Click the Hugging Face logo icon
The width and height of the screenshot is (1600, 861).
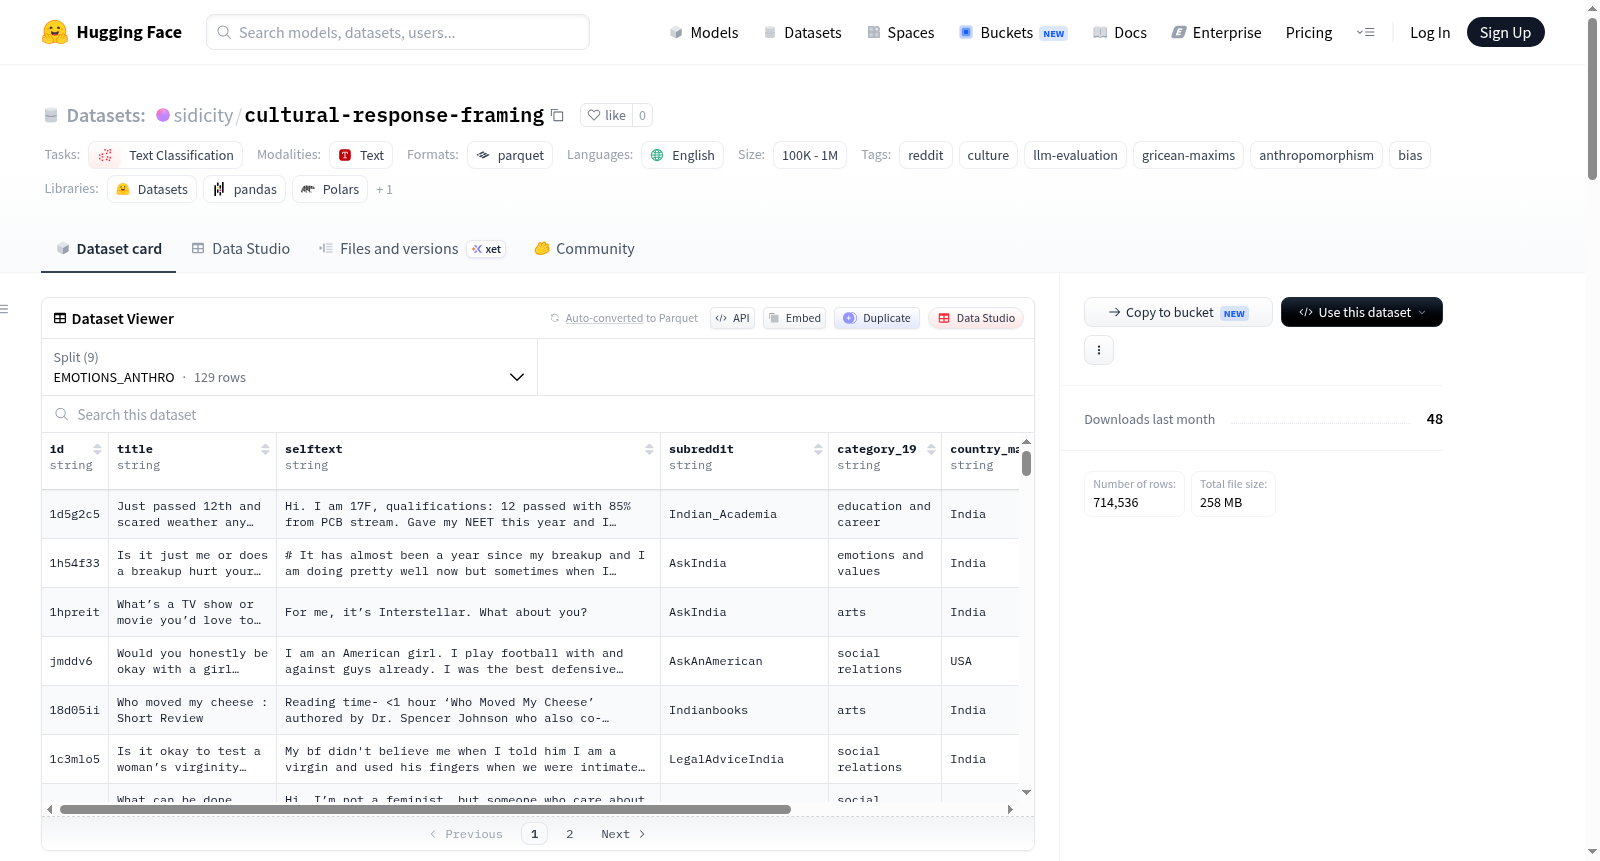tap(55, 32)
